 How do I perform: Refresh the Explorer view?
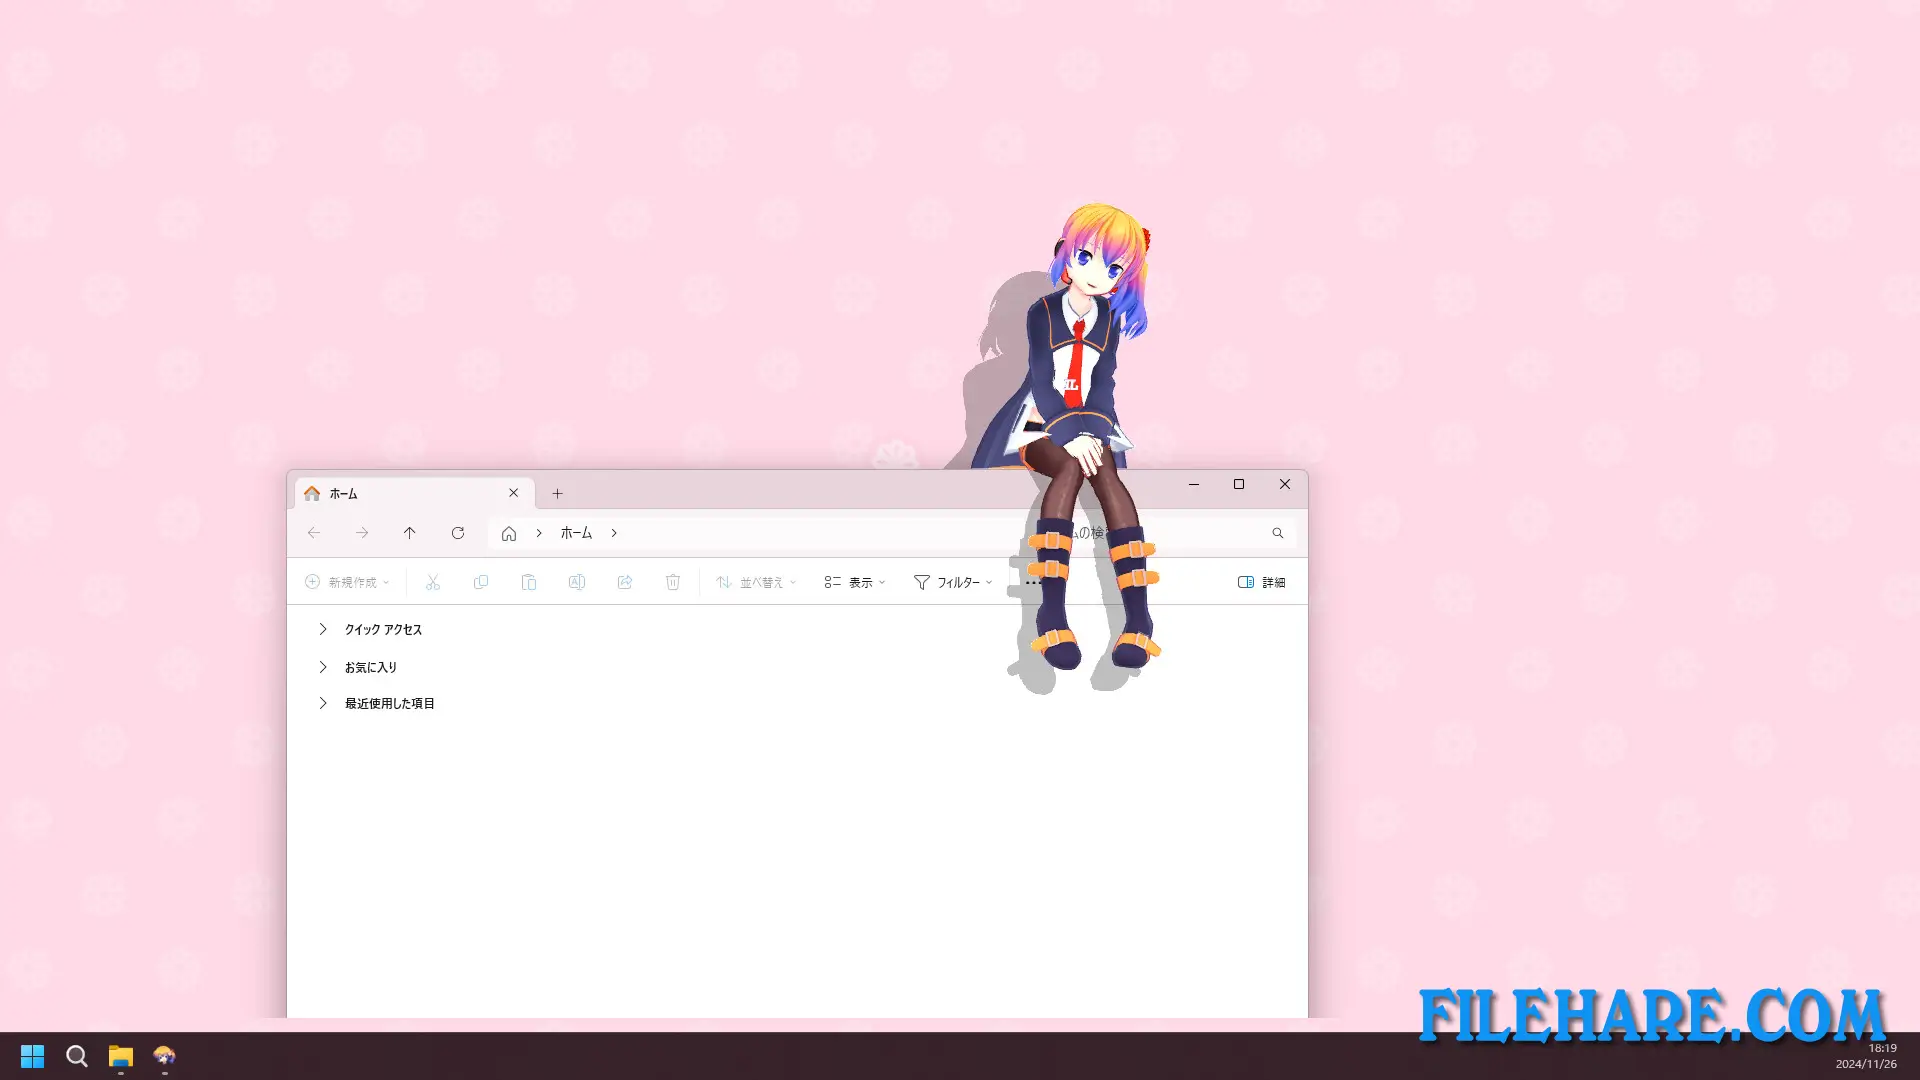tap(458, 533)
